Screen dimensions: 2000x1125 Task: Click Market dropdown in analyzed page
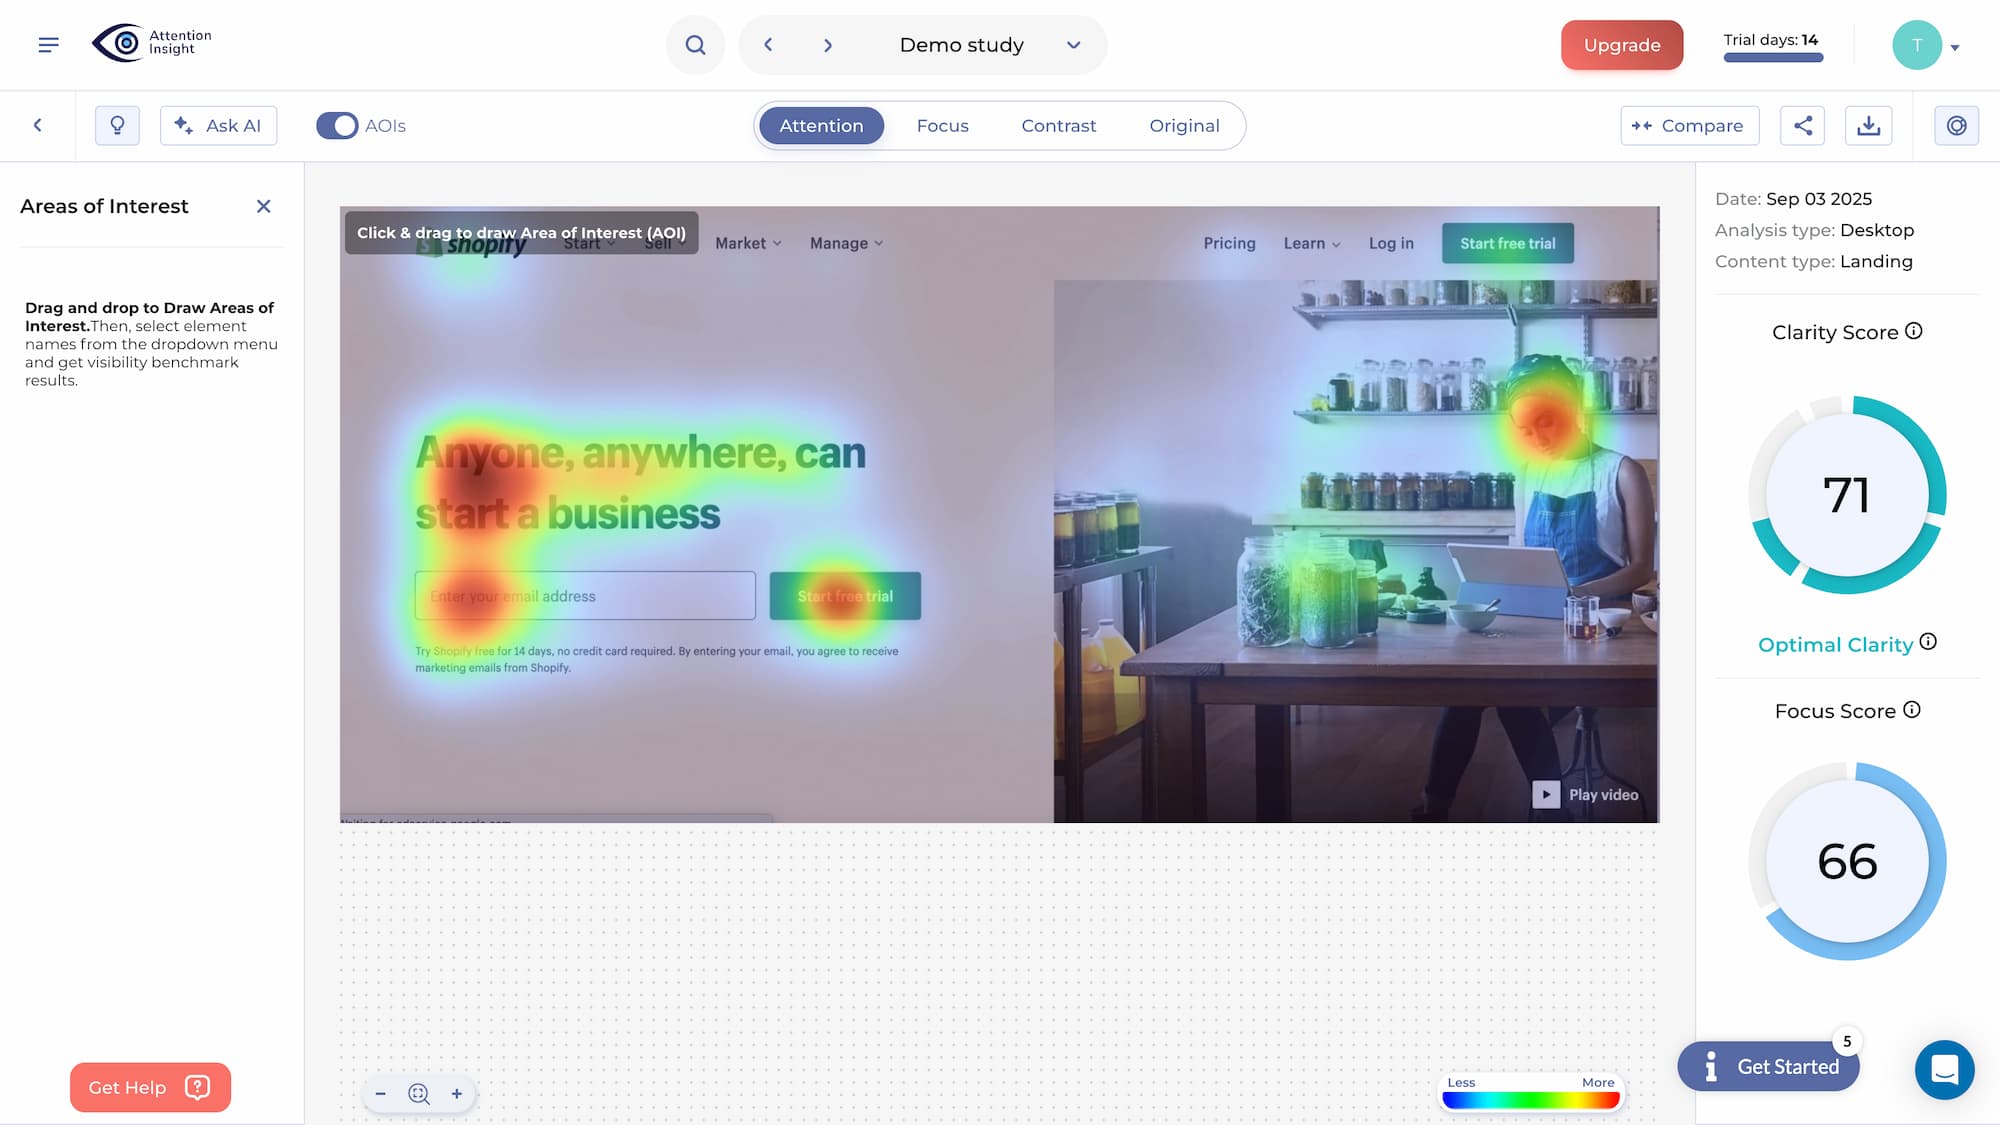click(x=748, y=243)
